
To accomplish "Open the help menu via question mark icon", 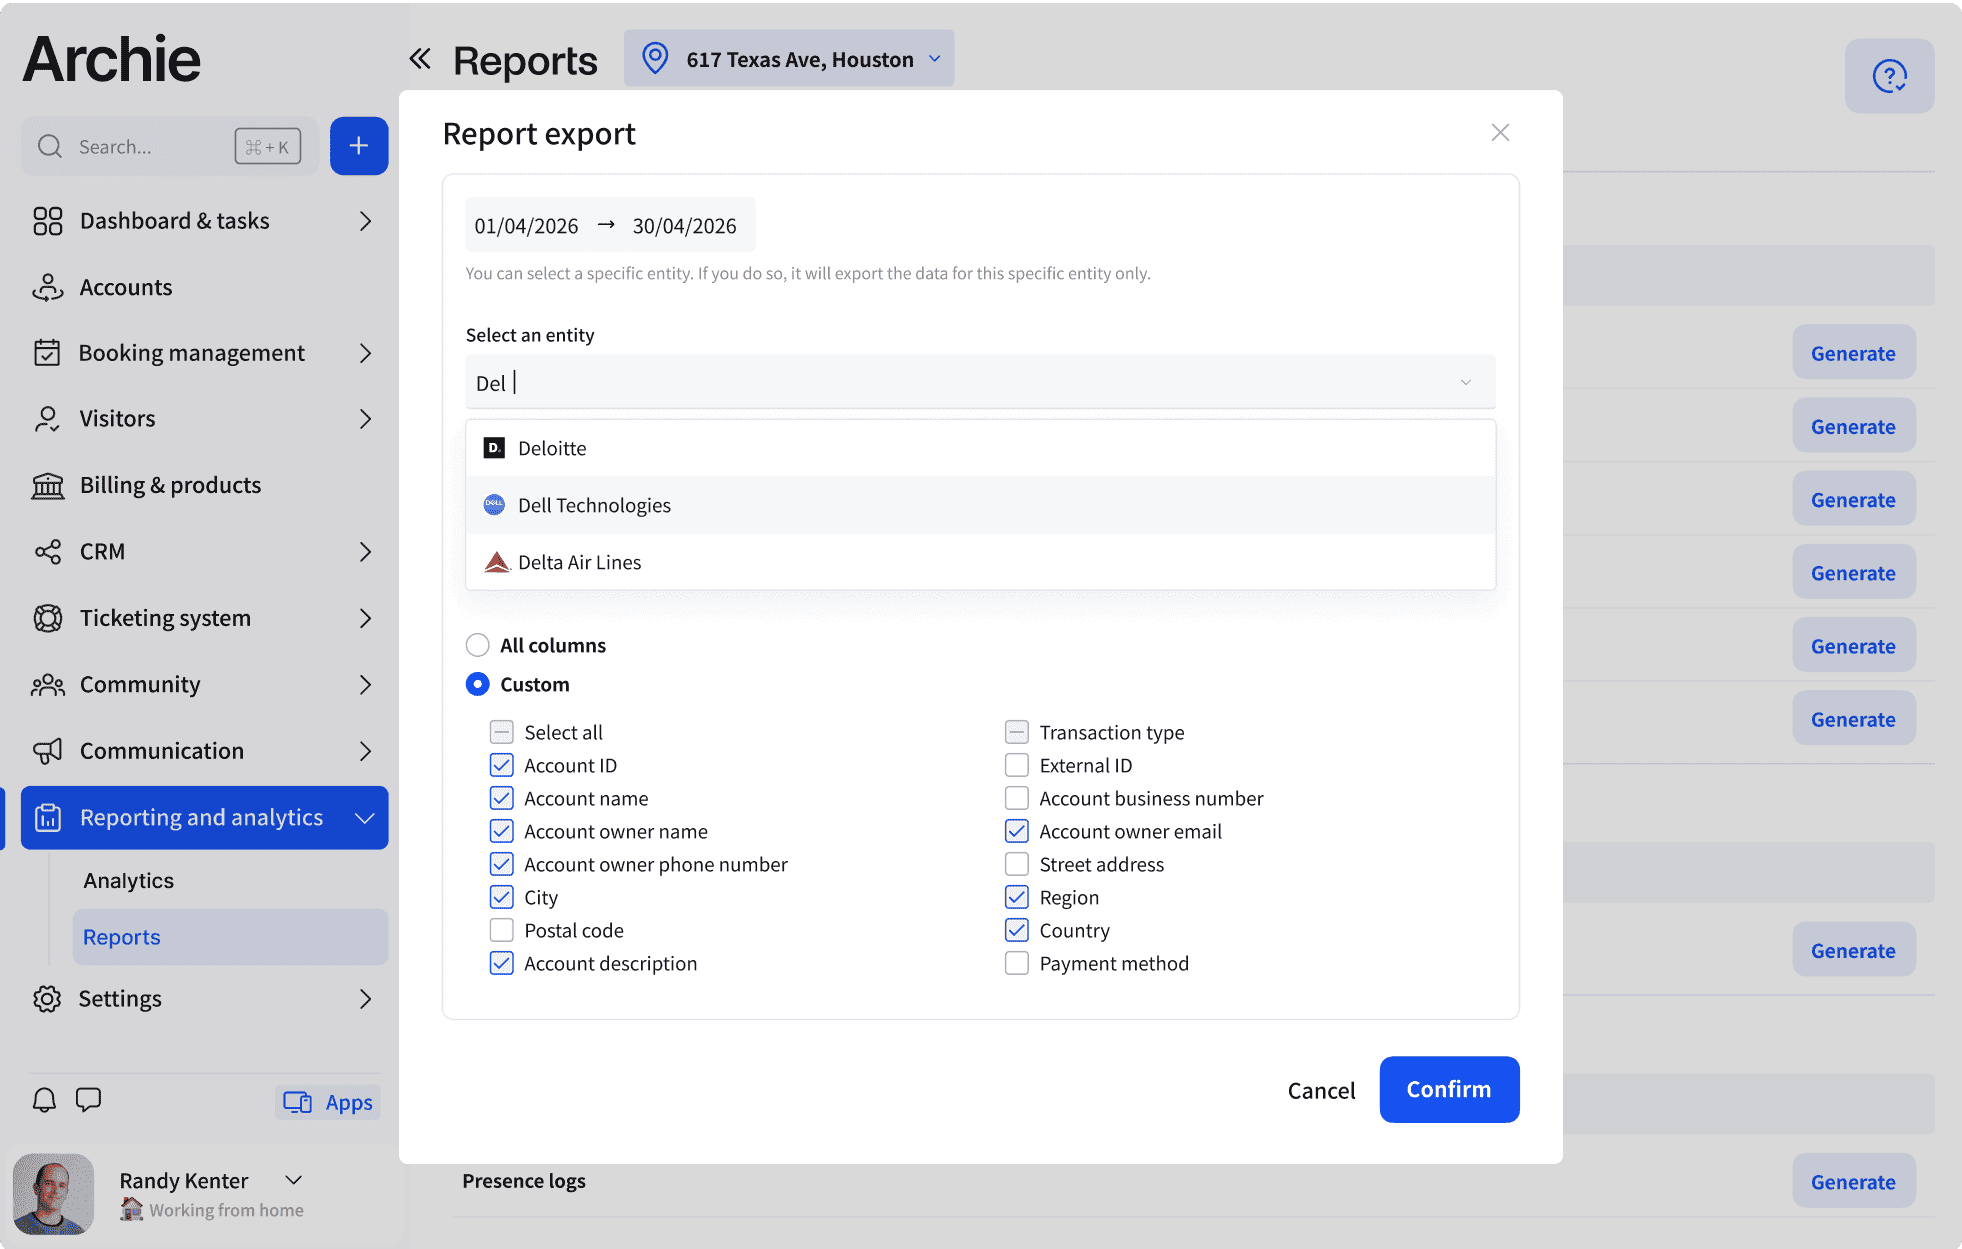I will [x=1889, y=75].
